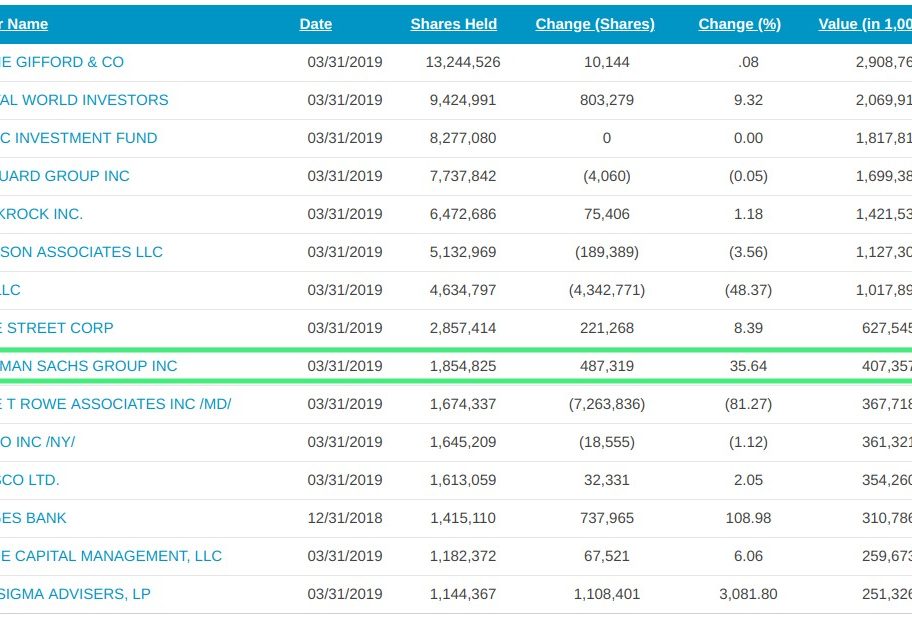Select shares held value 1,613,059
912x617 pixels.
463,480
